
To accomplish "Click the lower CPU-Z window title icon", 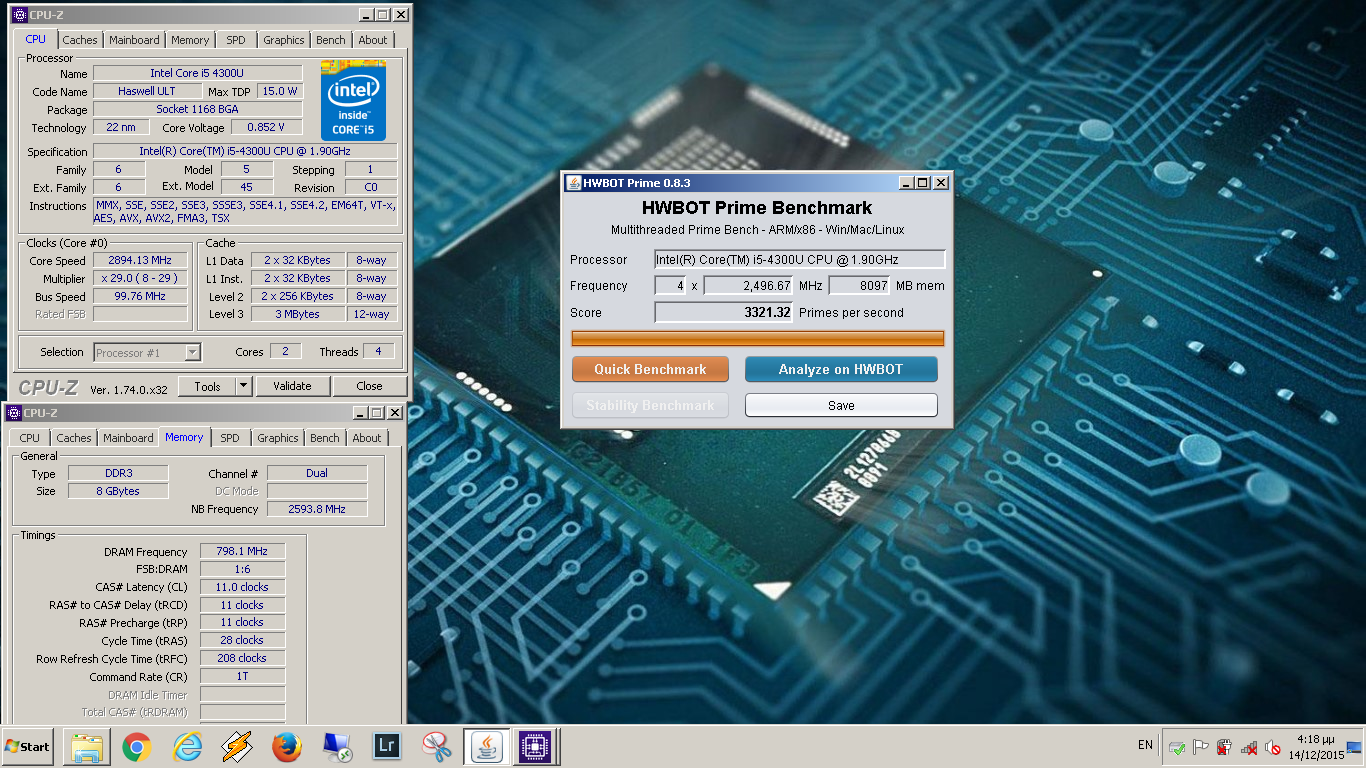I will pyautogui.click(x=14, y=413).
